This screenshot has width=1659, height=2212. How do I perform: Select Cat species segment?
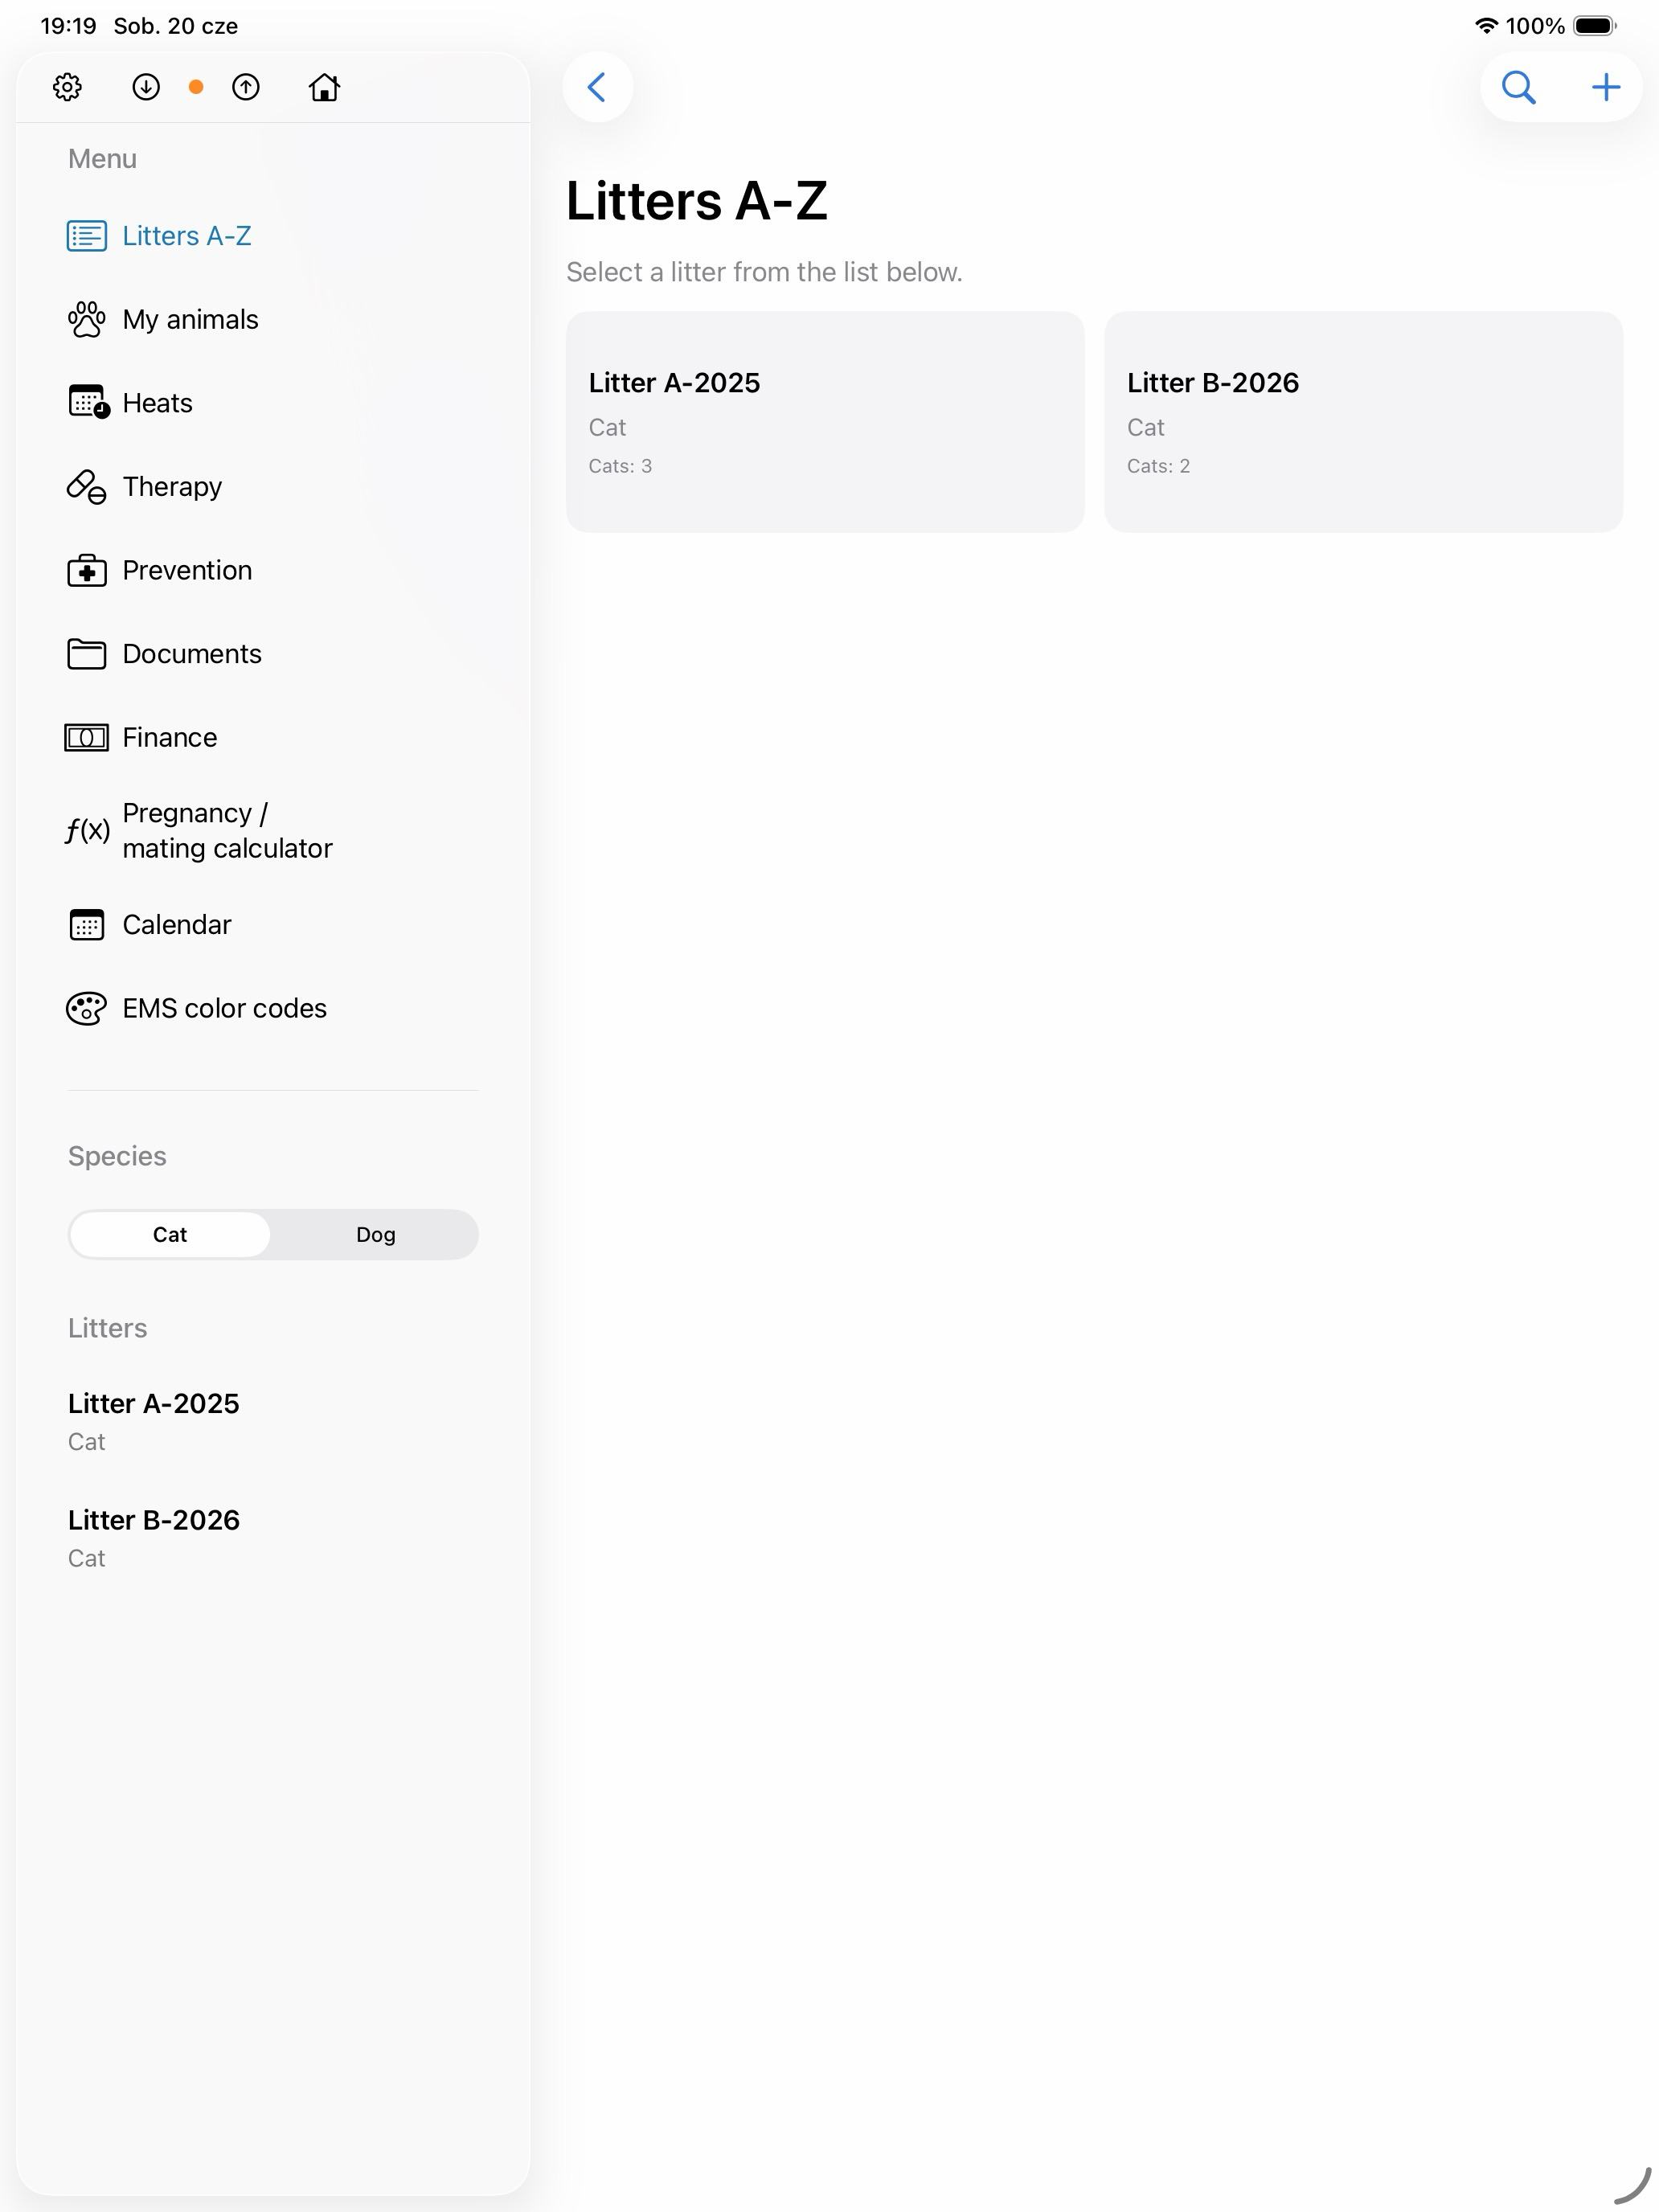(170, 1234)
